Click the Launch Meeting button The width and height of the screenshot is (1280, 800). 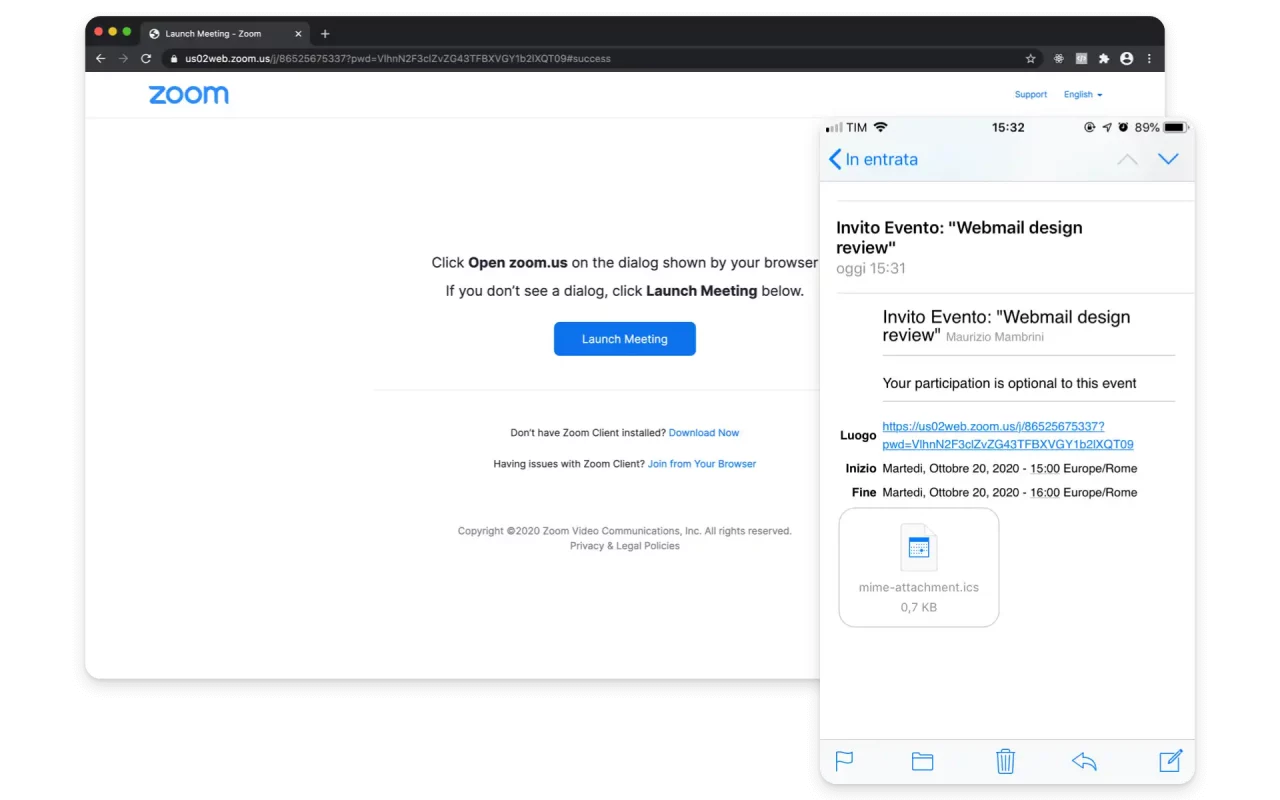point(624,339)
